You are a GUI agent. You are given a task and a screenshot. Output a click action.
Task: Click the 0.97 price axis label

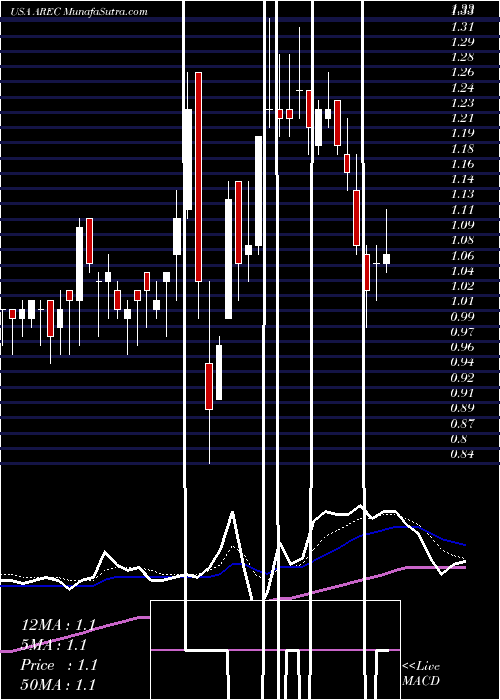[x=462, y=332]
